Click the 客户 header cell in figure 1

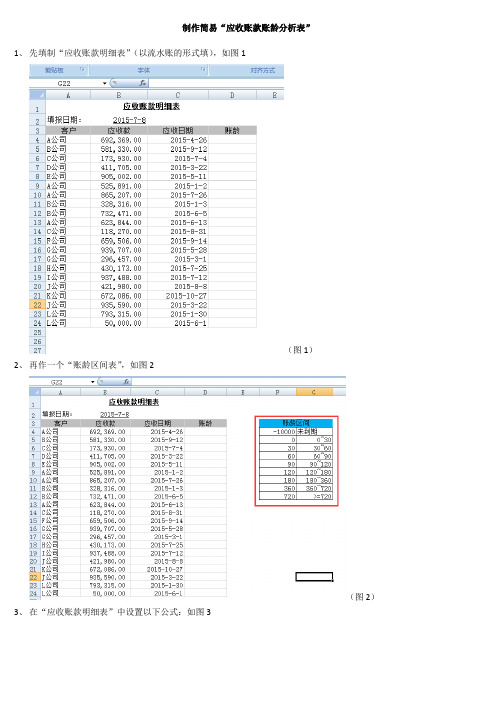68,130
